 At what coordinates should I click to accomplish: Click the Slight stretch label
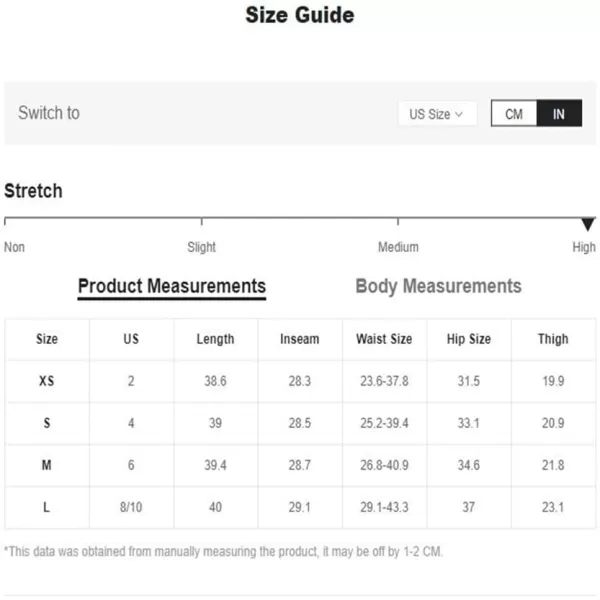(x=202, y=247)
